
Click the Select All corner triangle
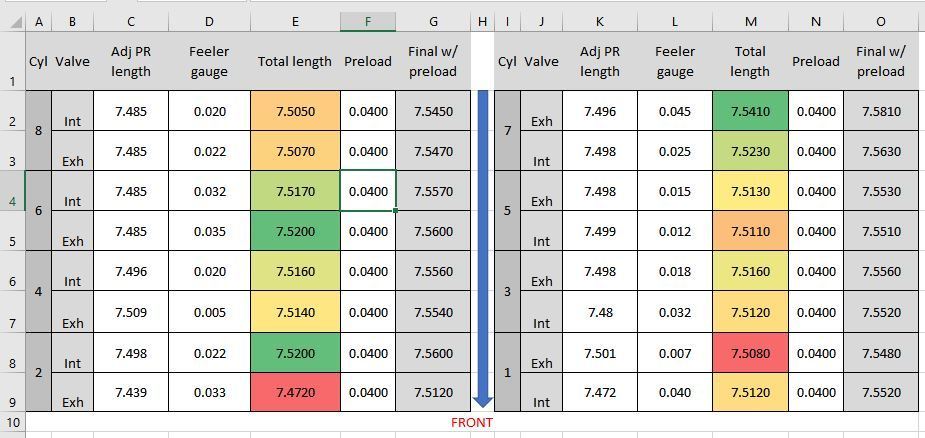14,22
